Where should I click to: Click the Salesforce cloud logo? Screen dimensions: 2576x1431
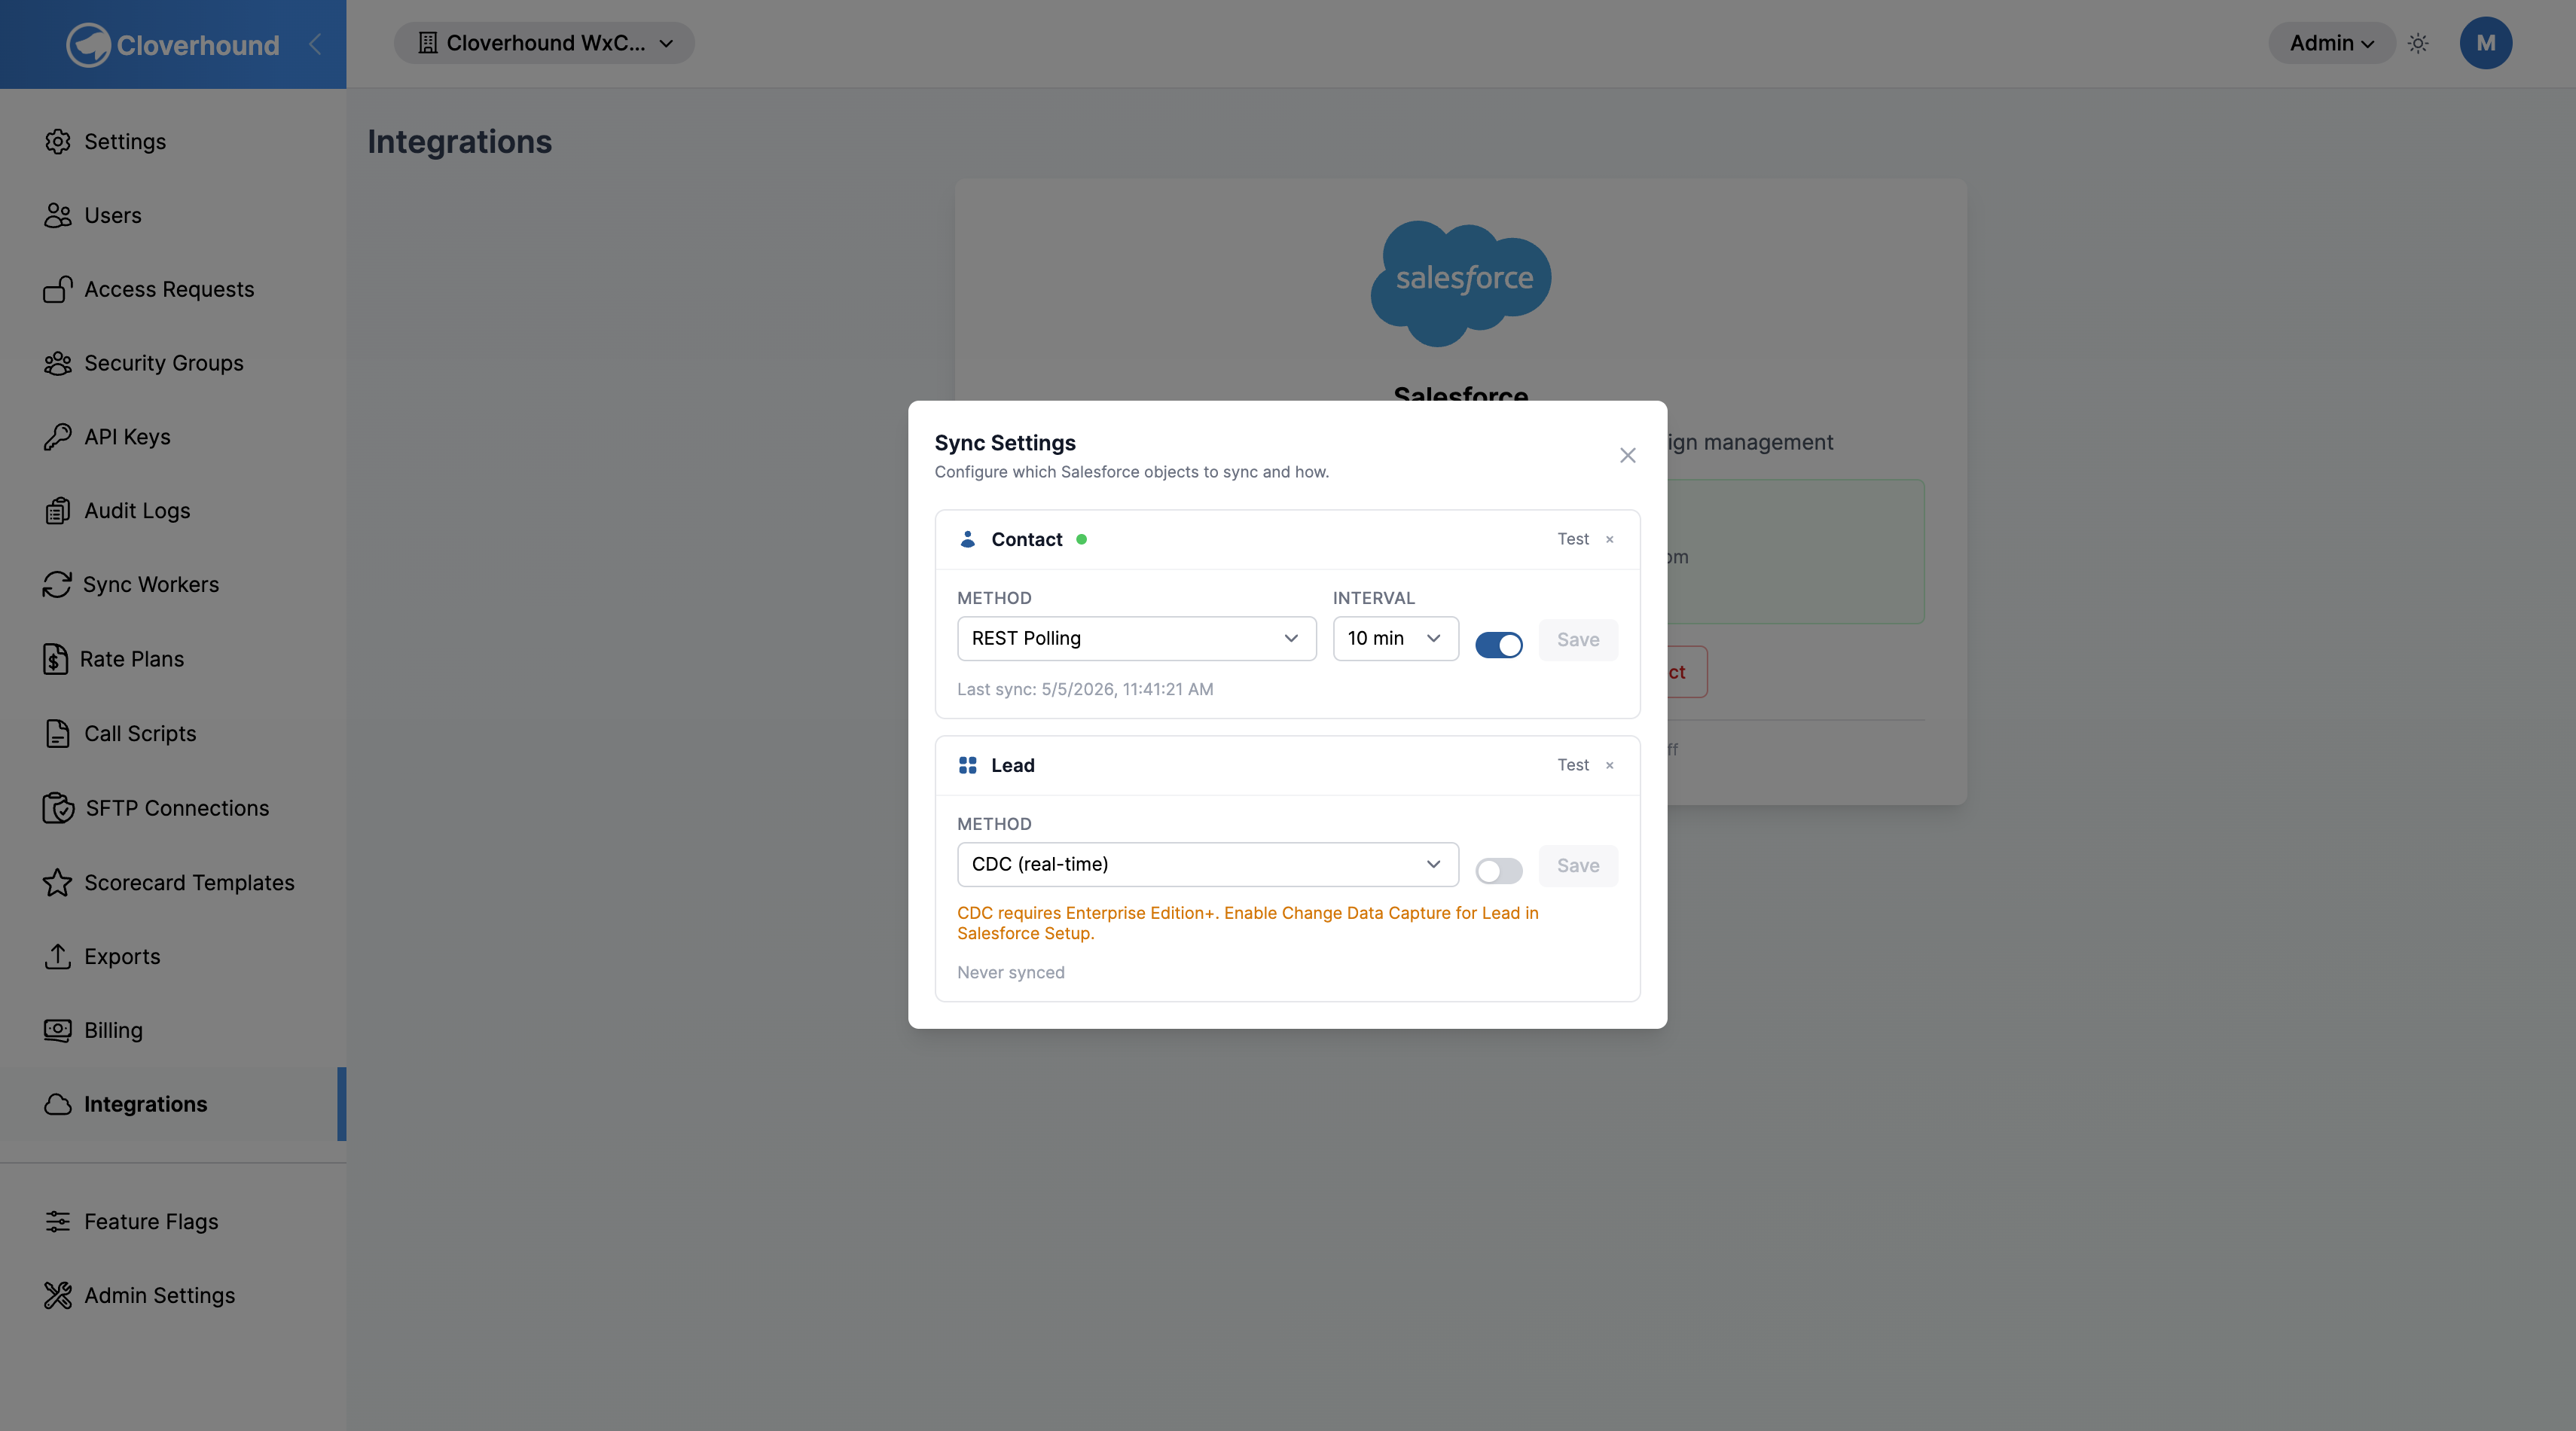click(1461, 283)
